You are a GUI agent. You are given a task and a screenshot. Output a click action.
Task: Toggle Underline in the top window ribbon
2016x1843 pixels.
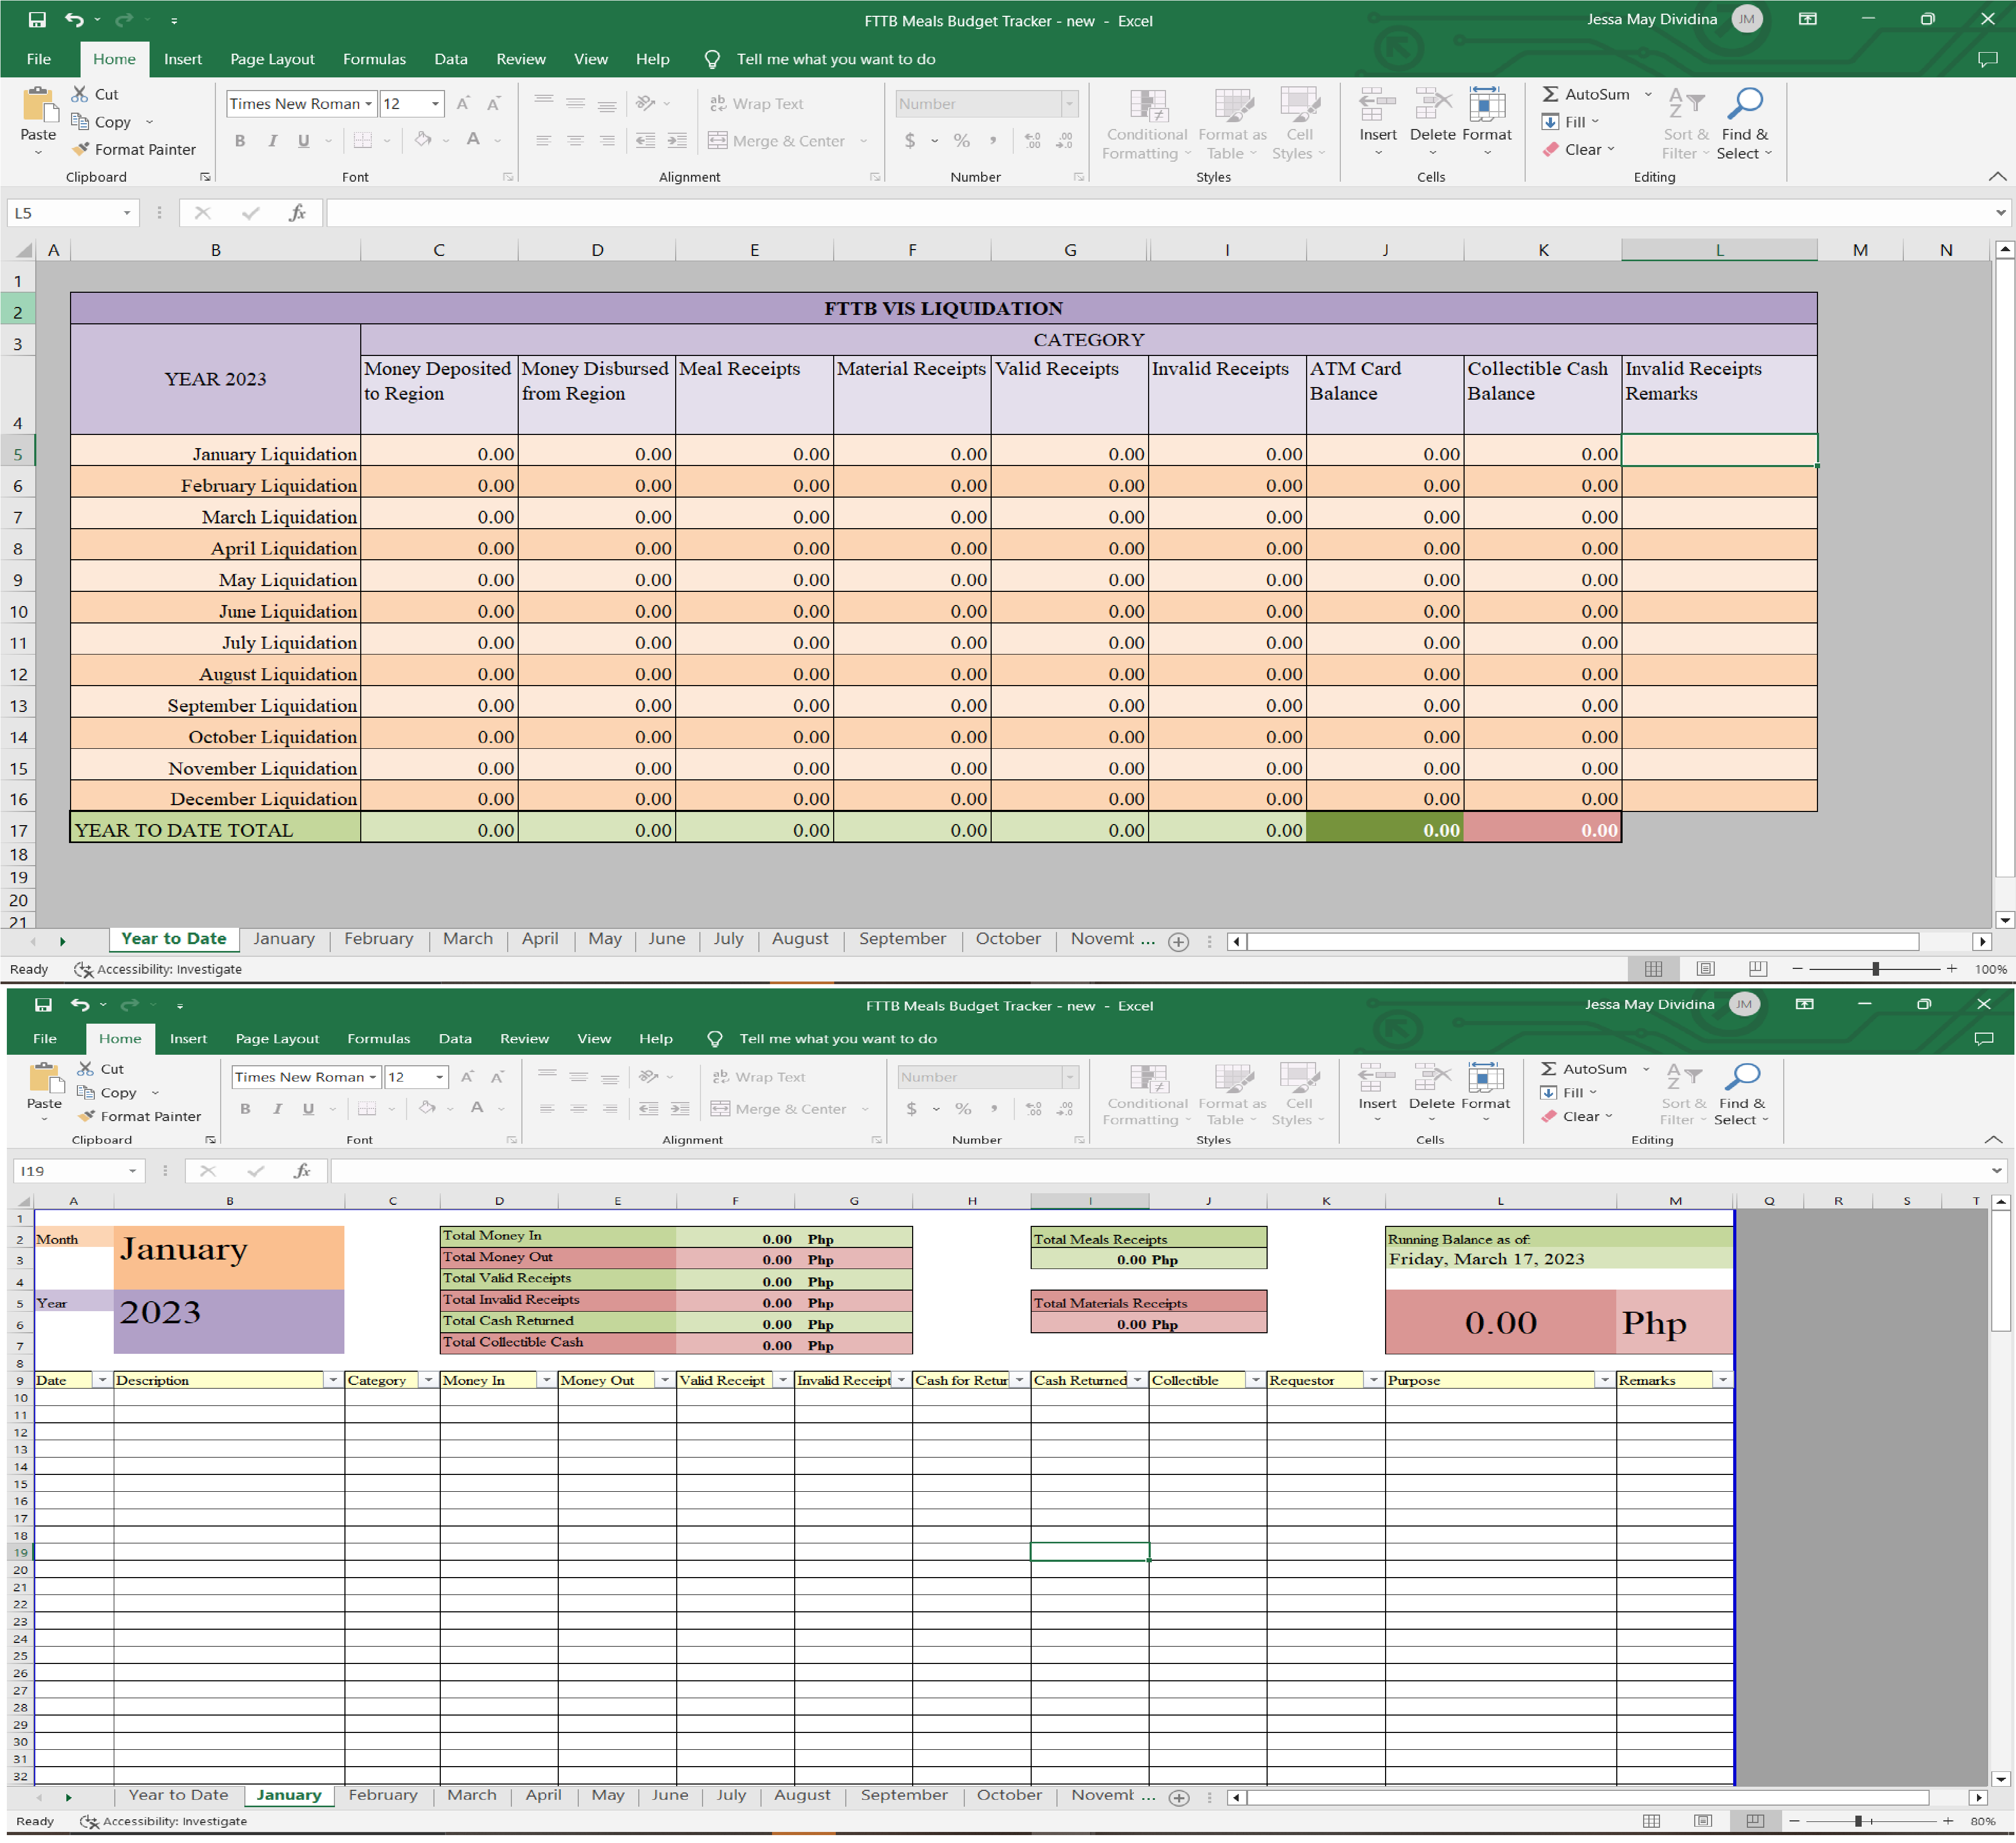304,141
